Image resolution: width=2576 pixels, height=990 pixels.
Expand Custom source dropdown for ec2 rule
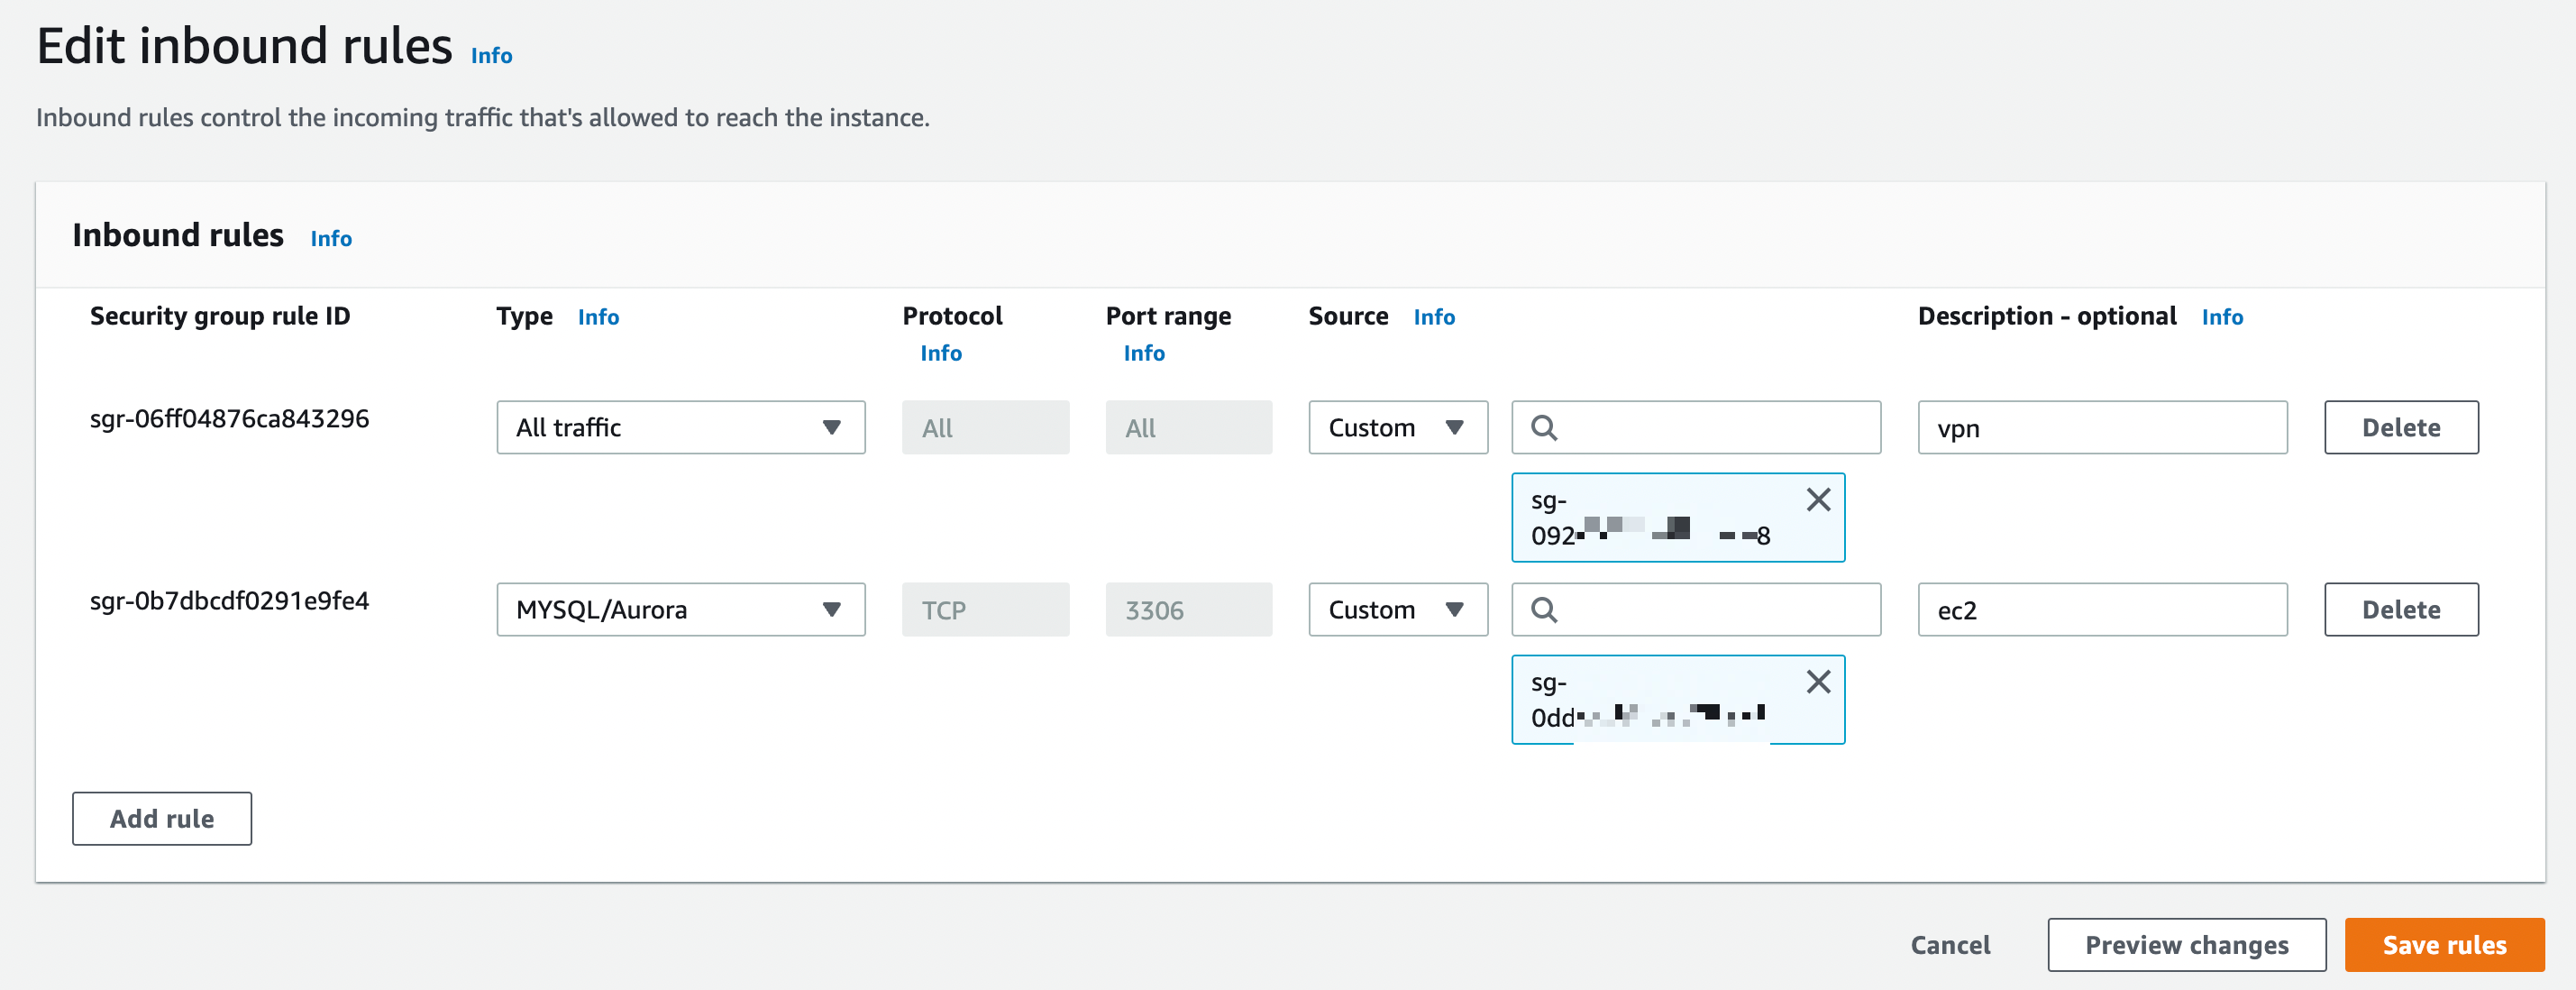pos(1397,610)
